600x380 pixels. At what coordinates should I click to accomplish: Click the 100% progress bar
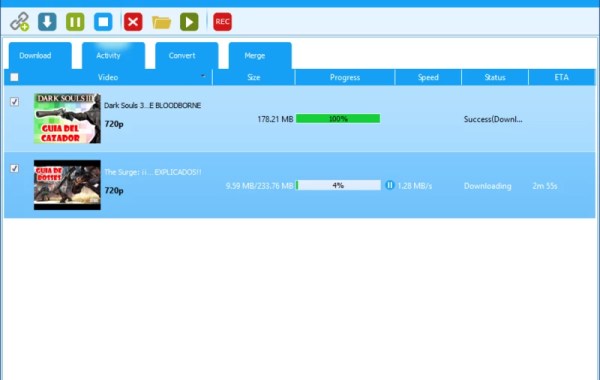(x=338, y=119)
